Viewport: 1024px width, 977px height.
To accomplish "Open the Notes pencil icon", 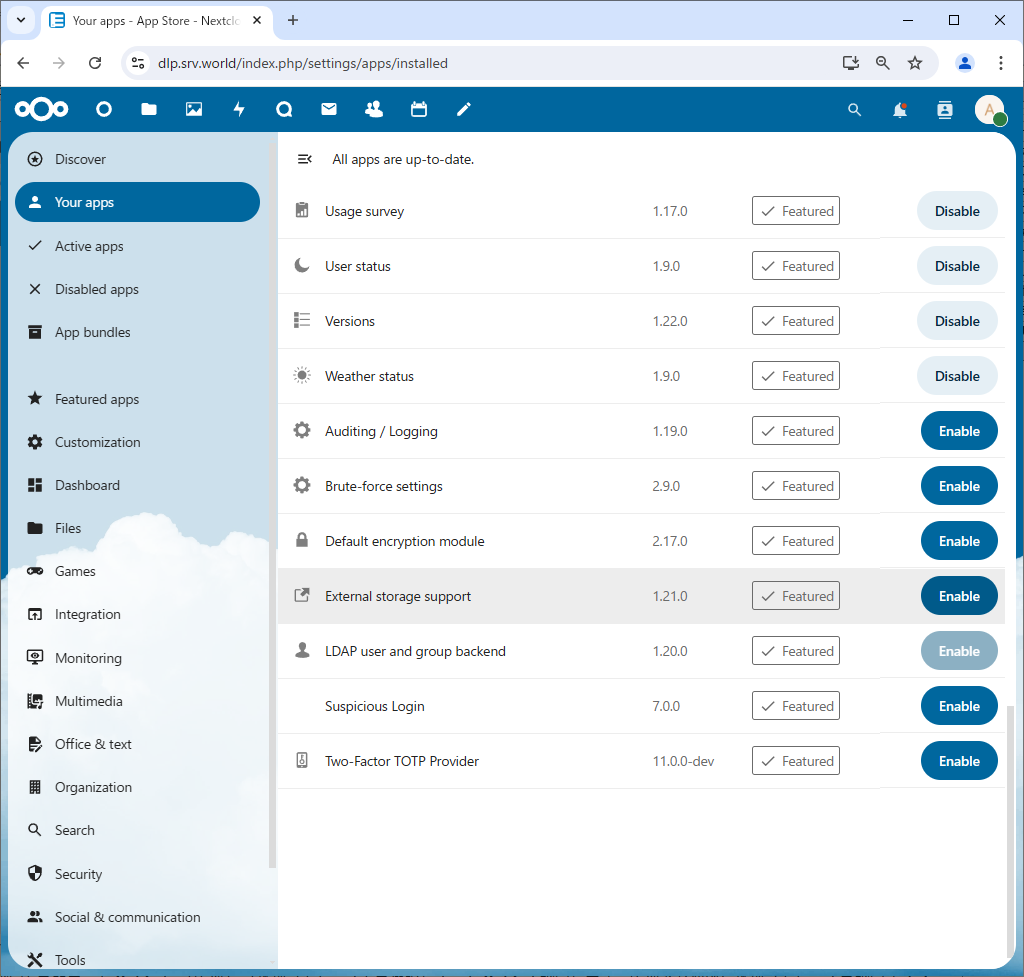I will [464, 110].
